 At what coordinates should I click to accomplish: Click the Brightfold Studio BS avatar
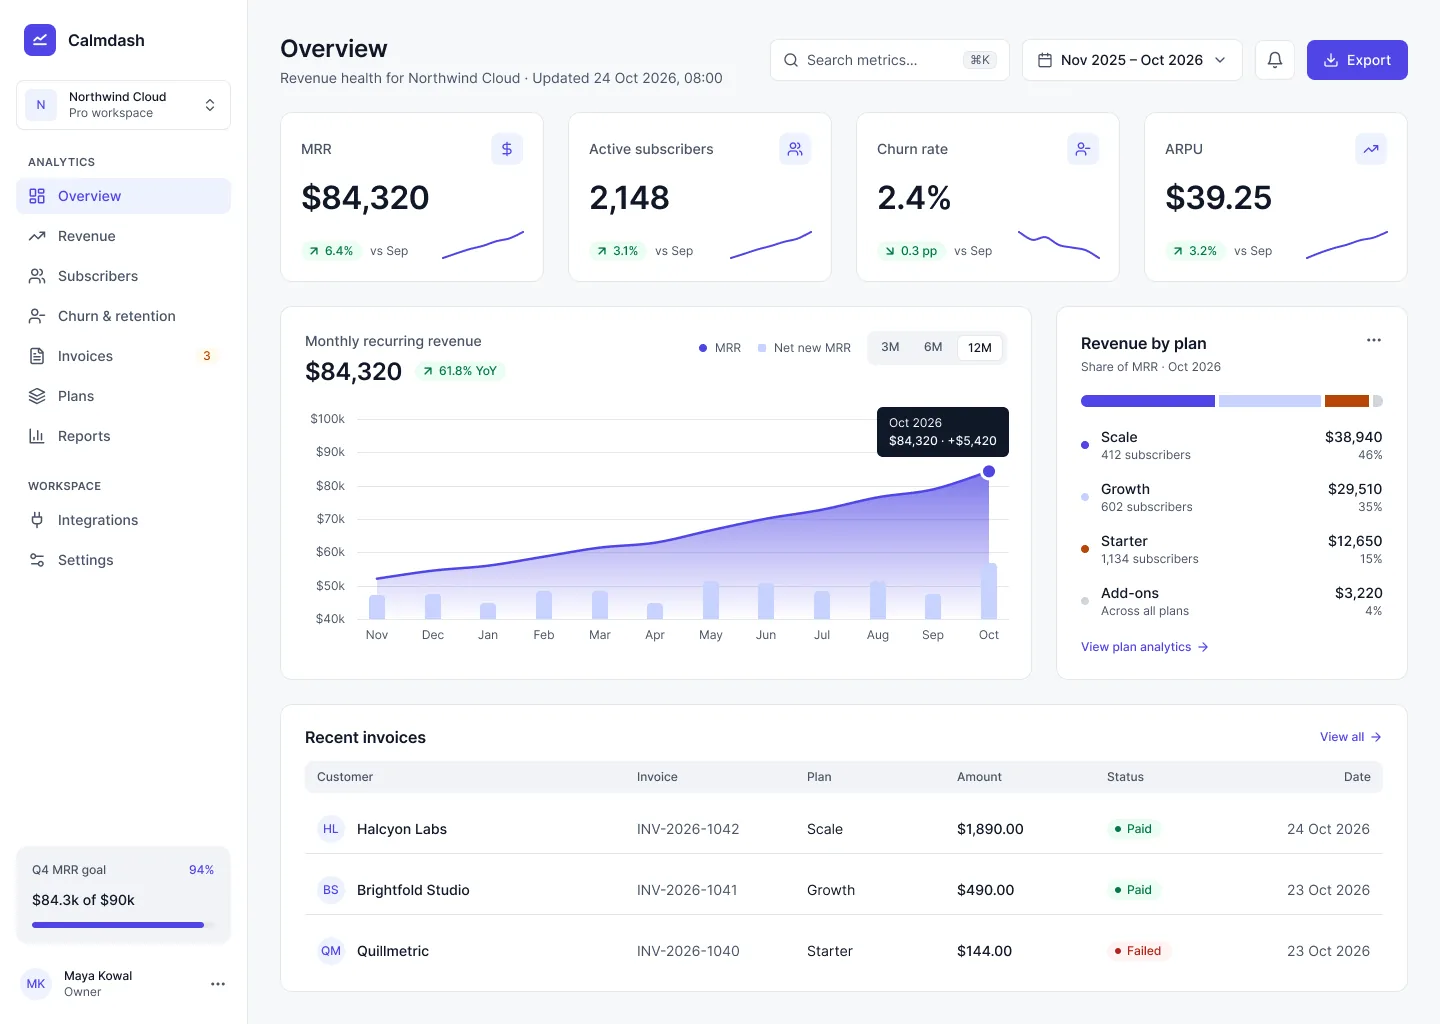(x=331, y=890)
